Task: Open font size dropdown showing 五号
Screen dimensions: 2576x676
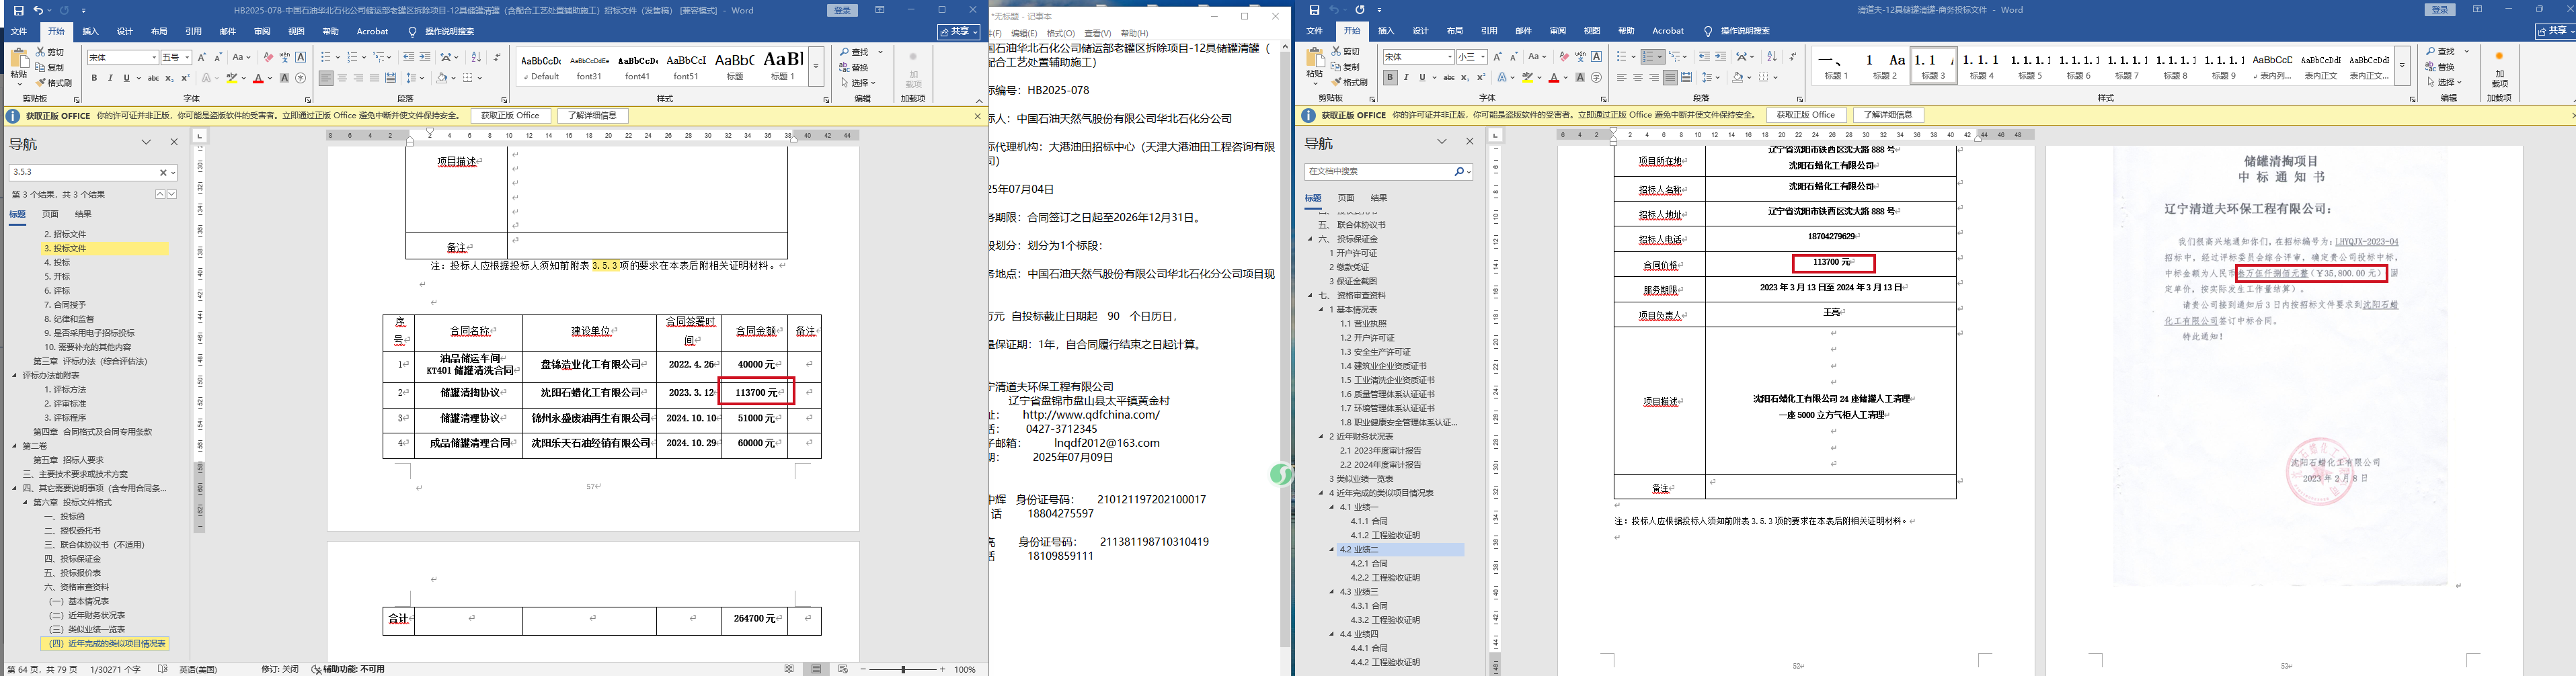Action: coord(187,57)
